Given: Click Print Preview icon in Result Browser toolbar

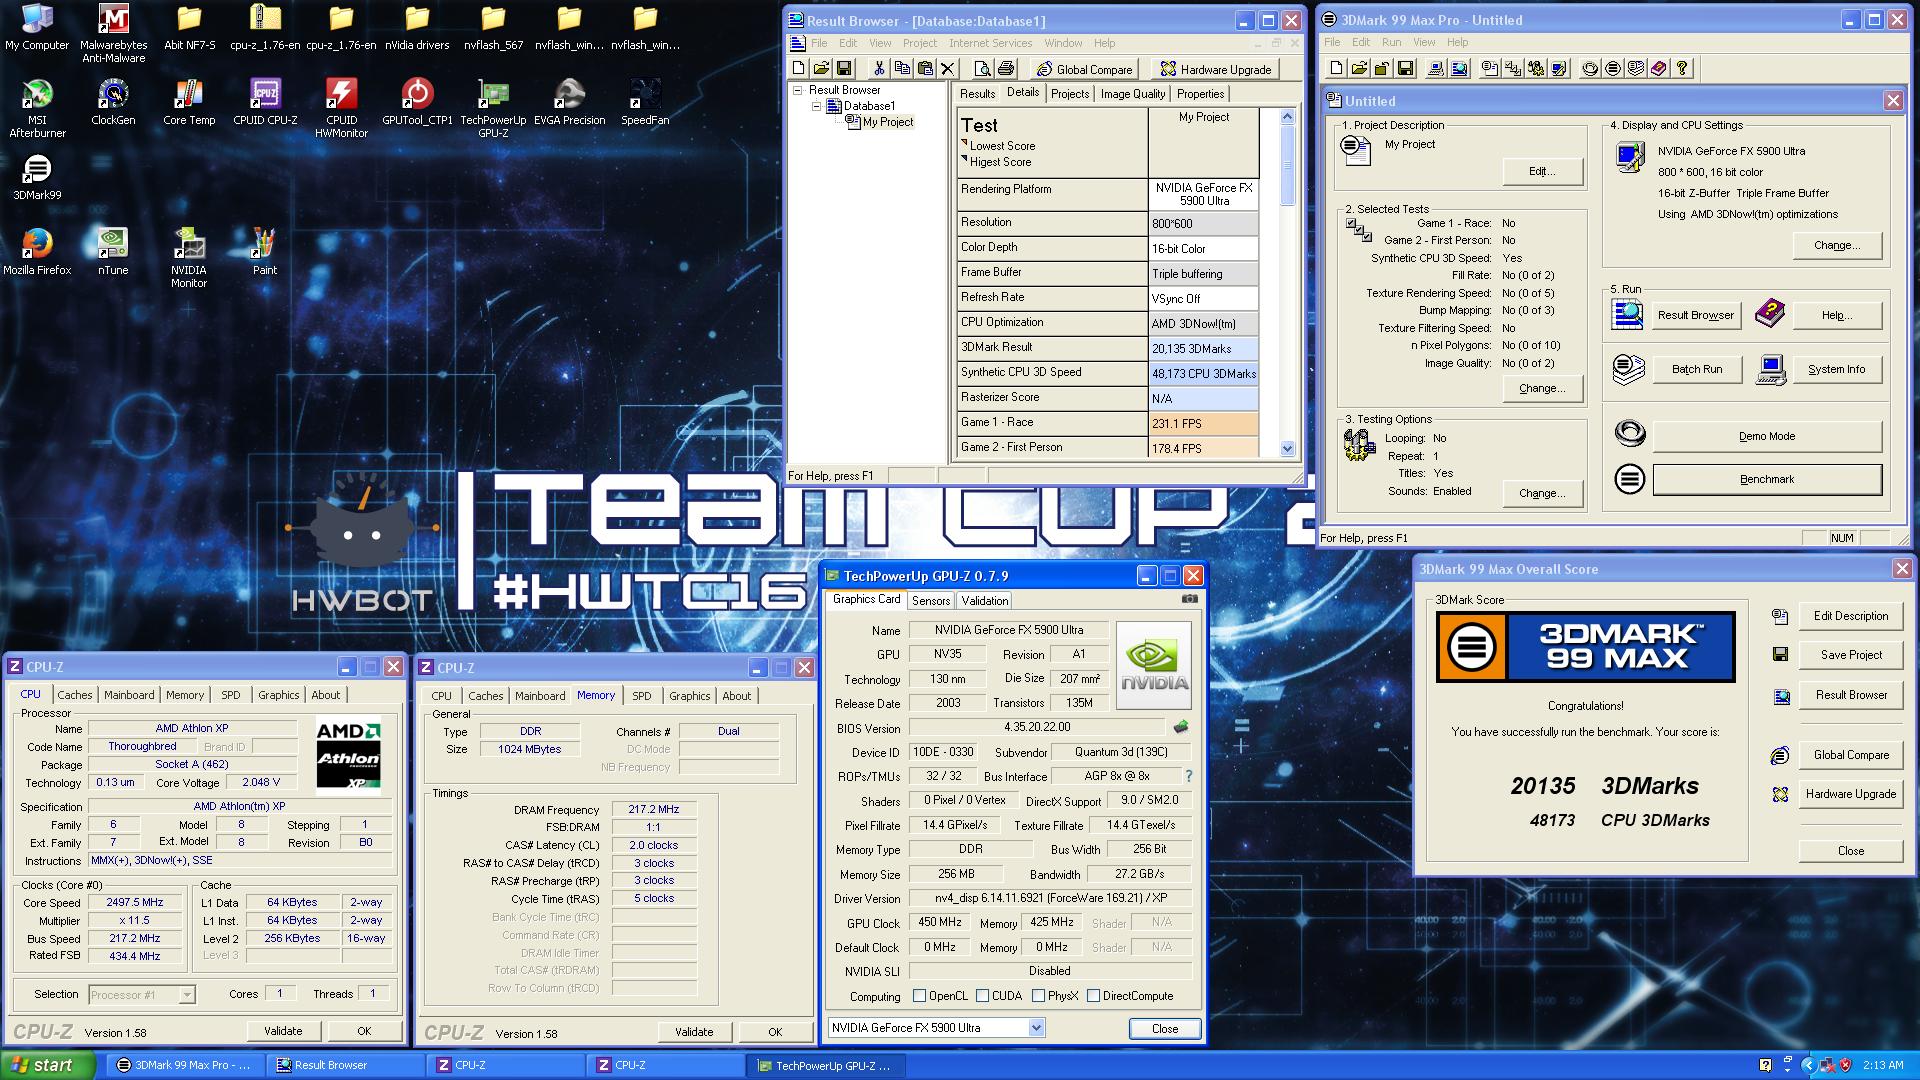Looking at the screenshot, I should (983, 68).
